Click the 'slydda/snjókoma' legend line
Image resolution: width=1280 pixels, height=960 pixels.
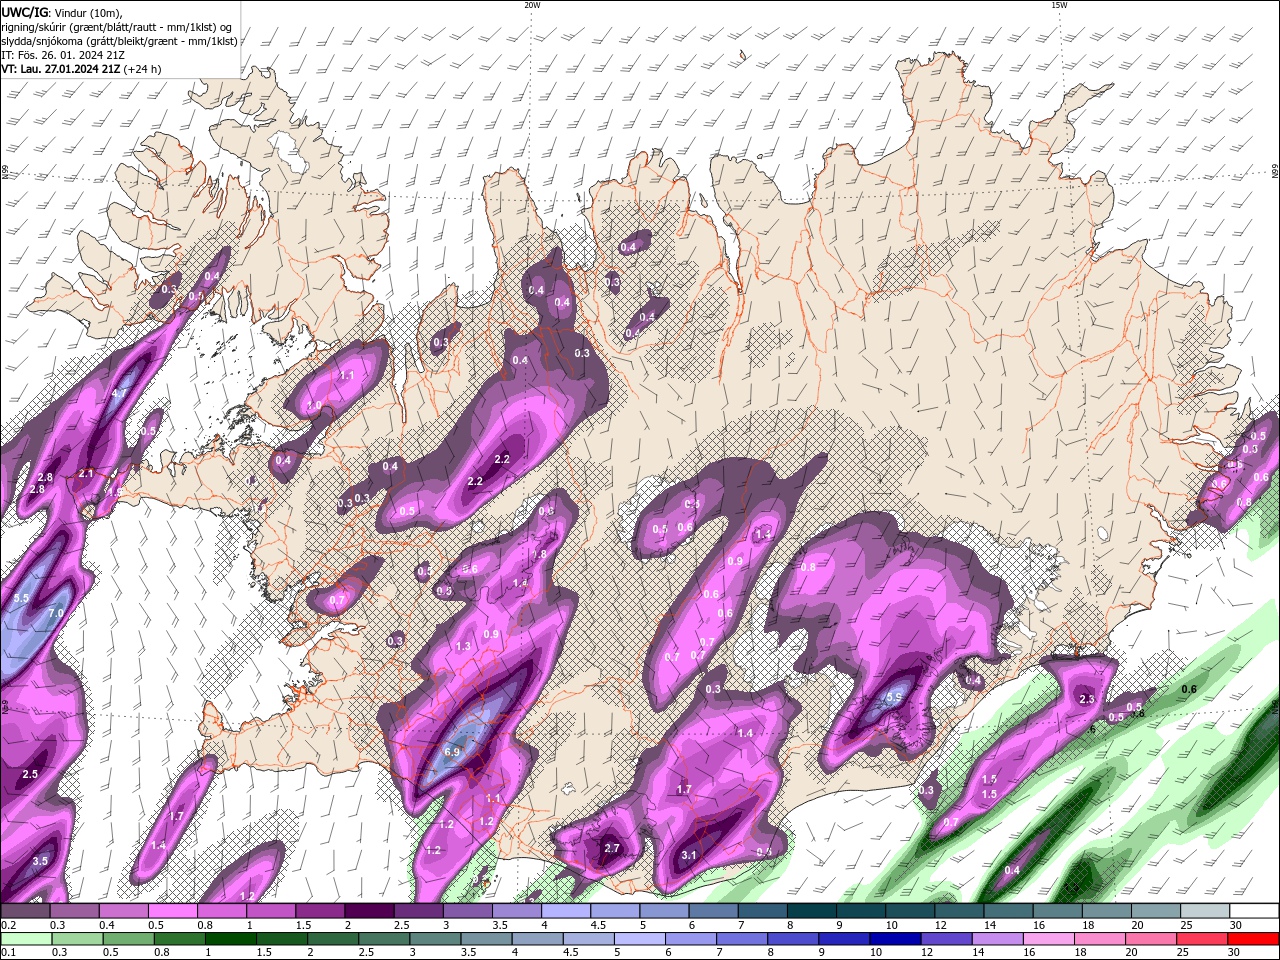119,41
